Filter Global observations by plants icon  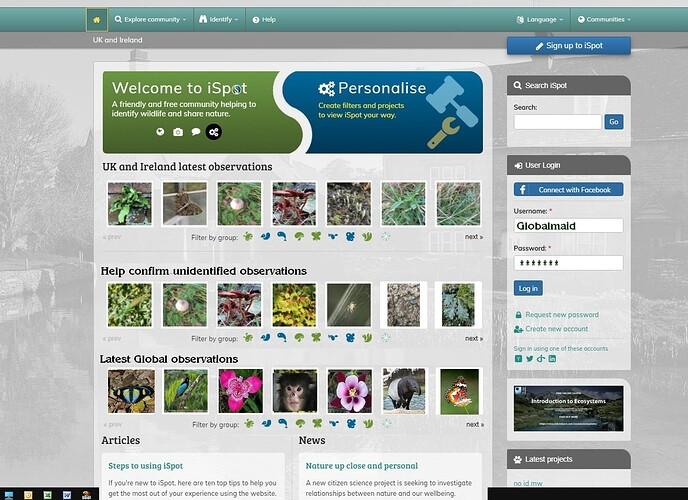pyautogui.click(x=368, y=423)
